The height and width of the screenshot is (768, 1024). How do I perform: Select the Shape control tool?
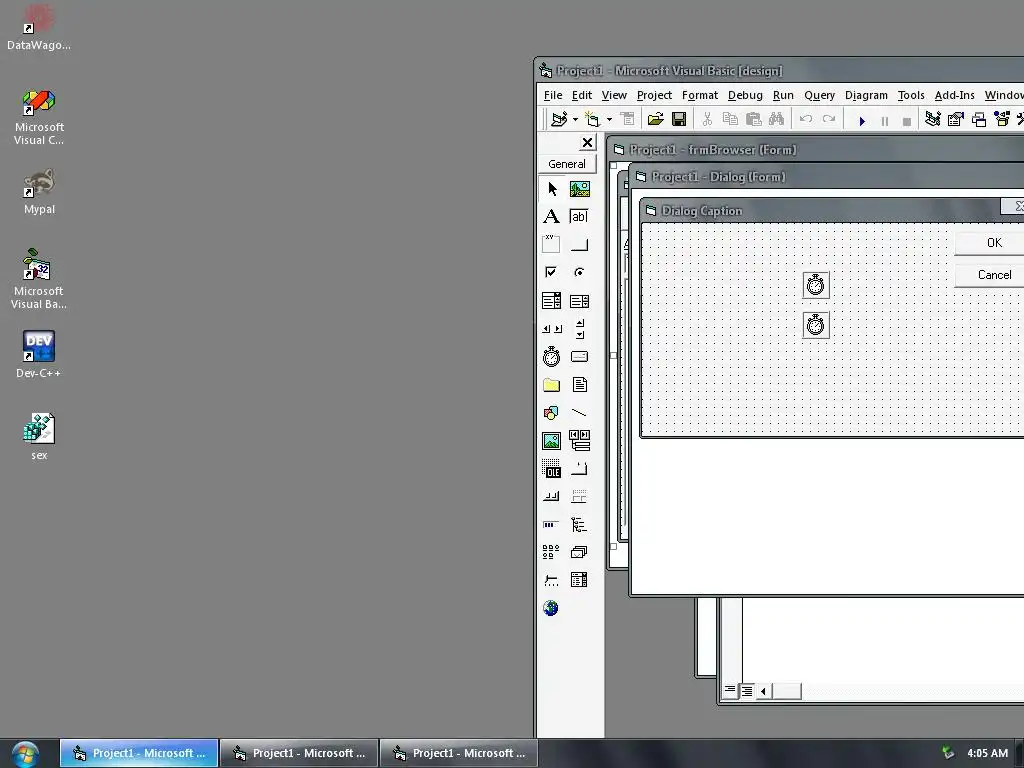(x=552, y=413)
